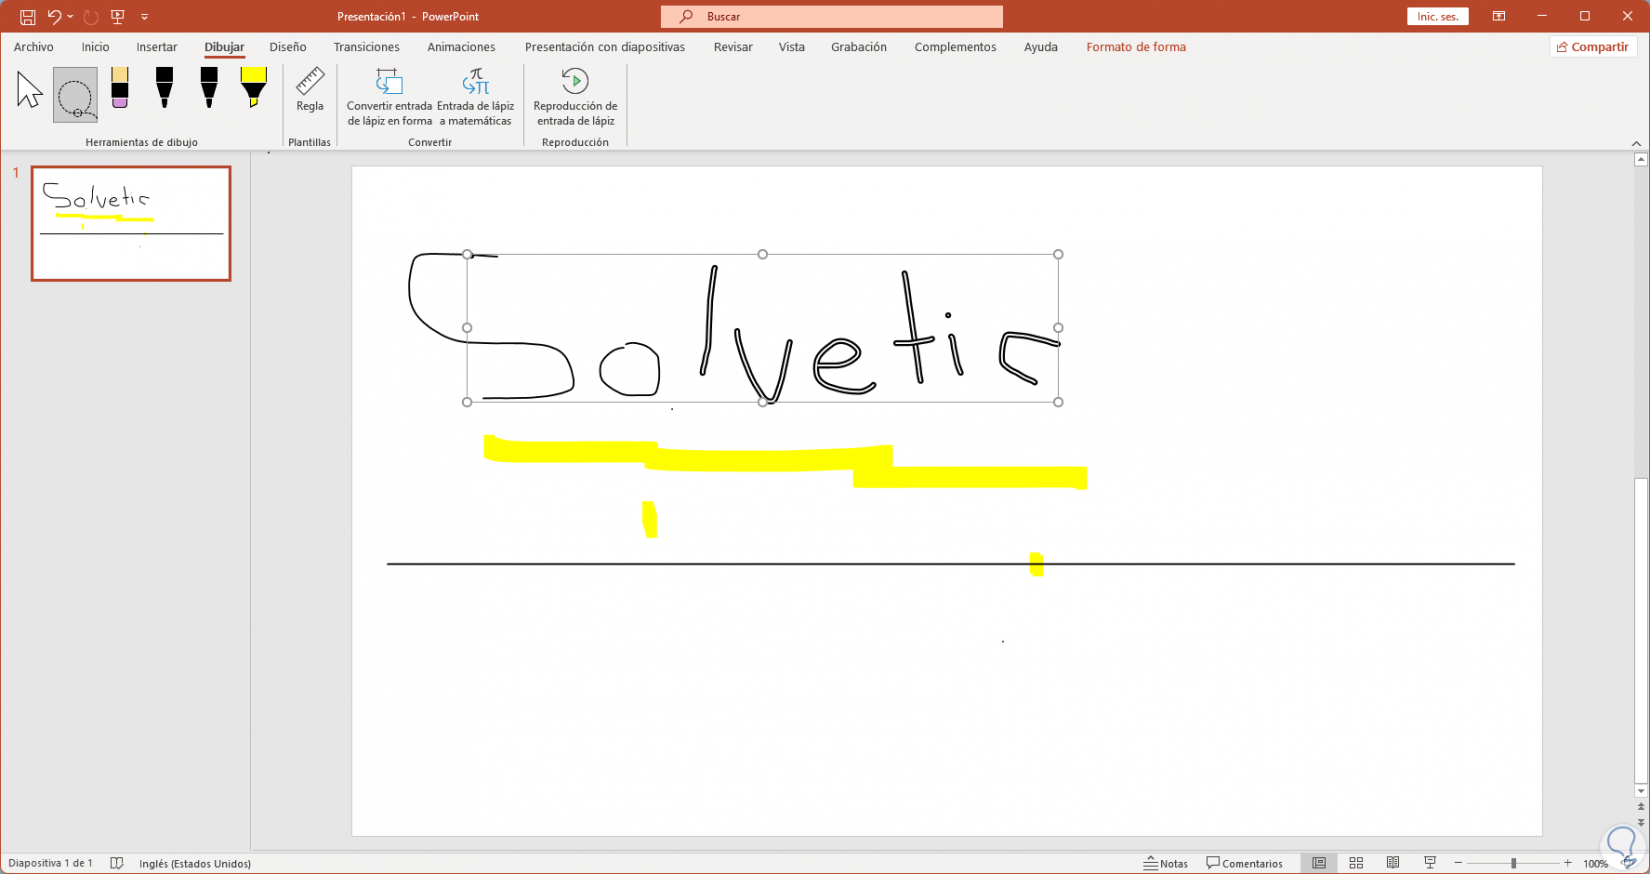This screenshot has width=1650, height=874.
Task: Expand Customize Quick Access Toolbar menu
Action: point(145,17)
